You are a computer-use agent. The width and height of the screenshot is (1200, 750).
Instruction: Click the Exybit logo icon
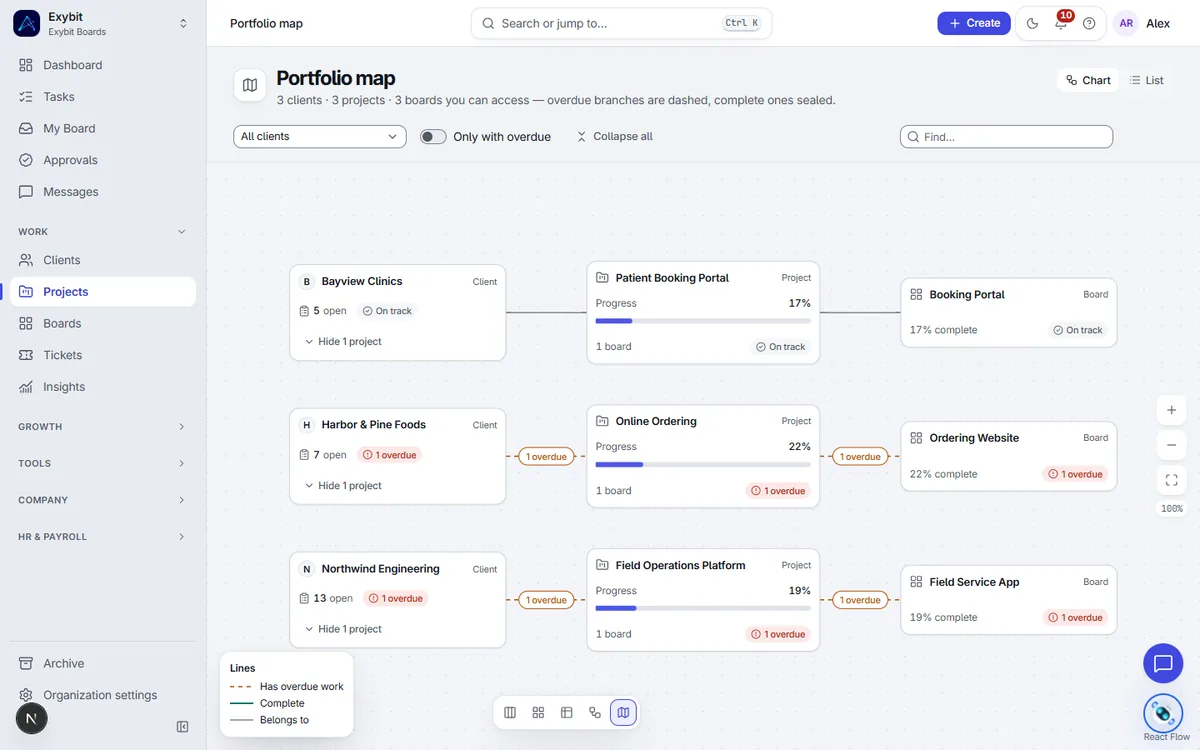pyautogui.click(x=26, y=23)
